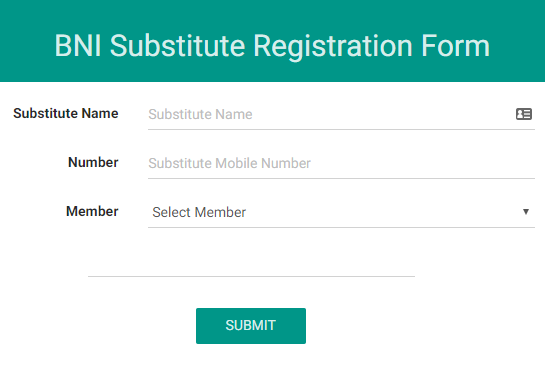
Task: Click the bold Substitute Name label
Action: point(66,113)
